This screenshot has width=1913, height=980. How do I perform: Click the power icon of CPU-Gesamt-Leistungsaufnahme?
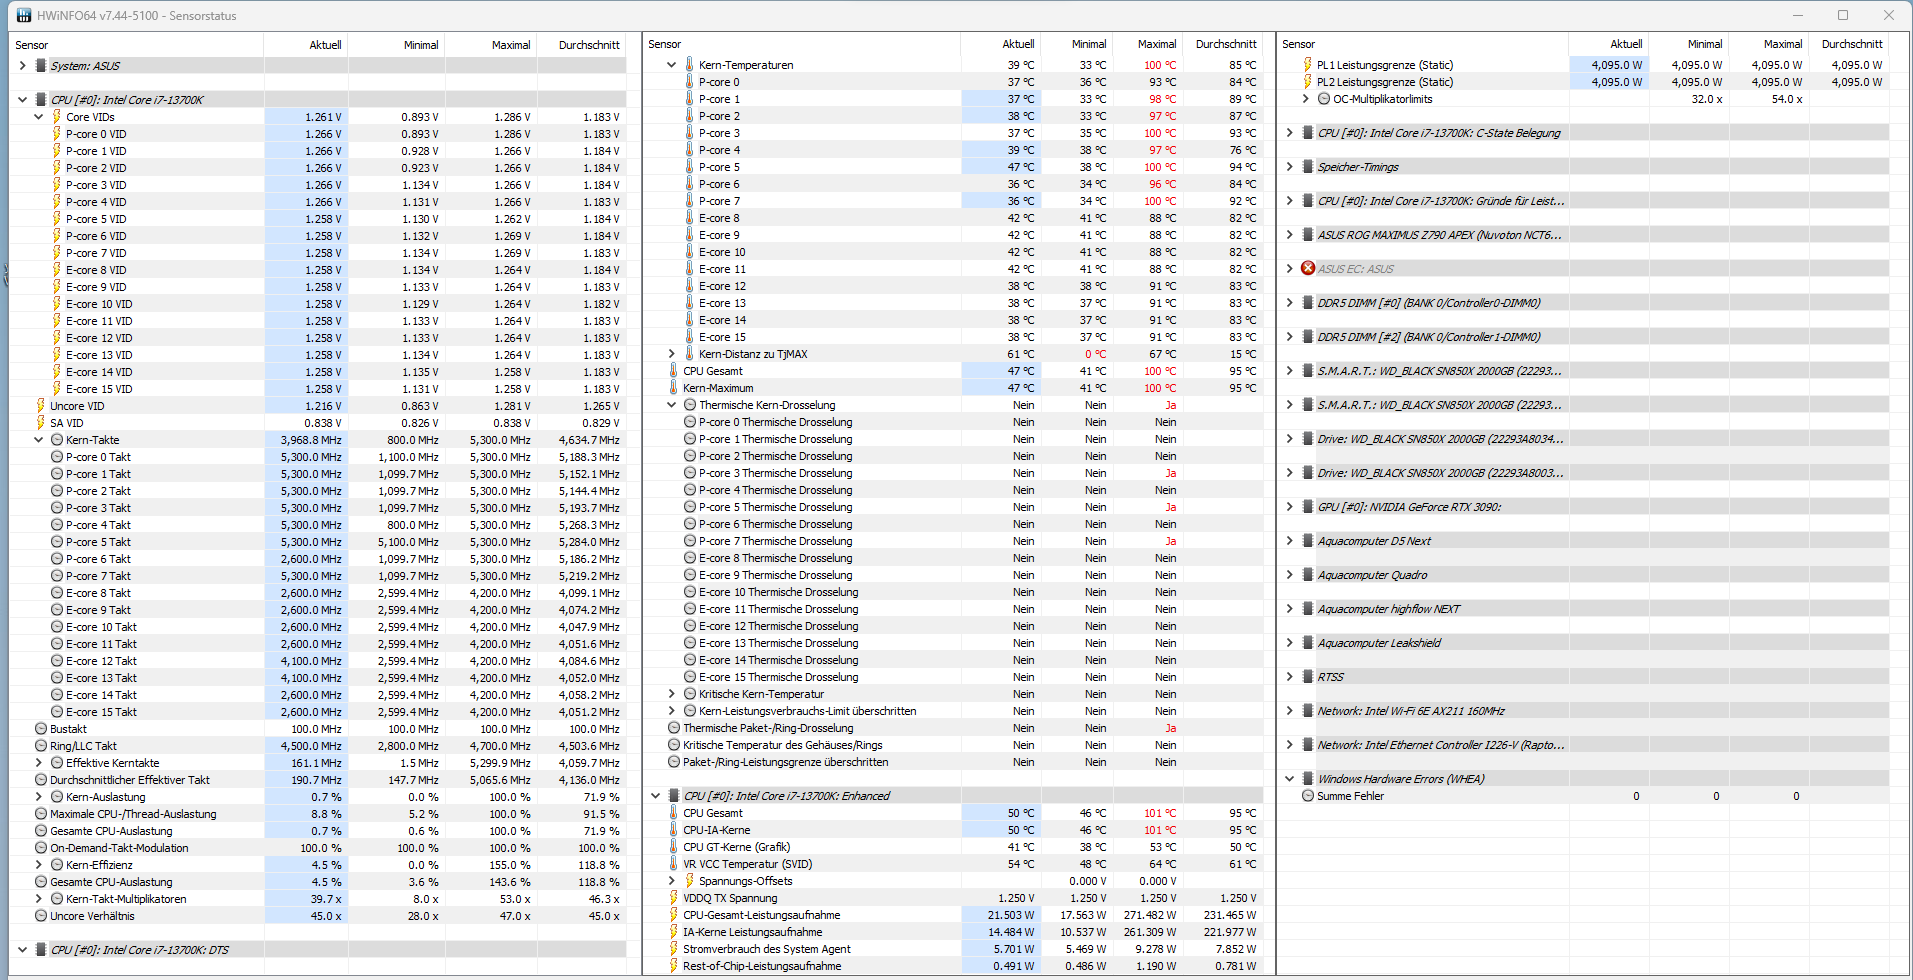point(673,915)
